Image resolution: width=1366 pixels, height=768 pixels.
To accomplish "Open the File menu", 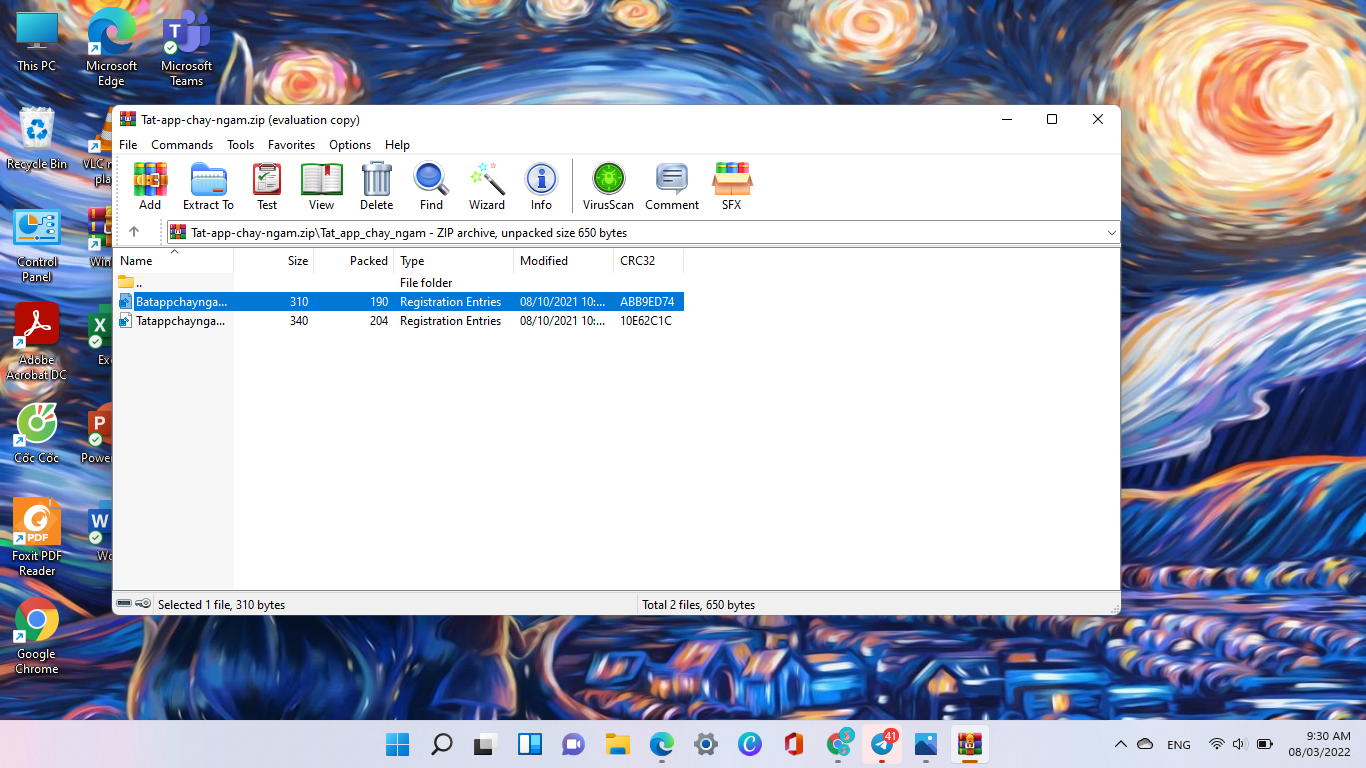I will coord(128,145).
